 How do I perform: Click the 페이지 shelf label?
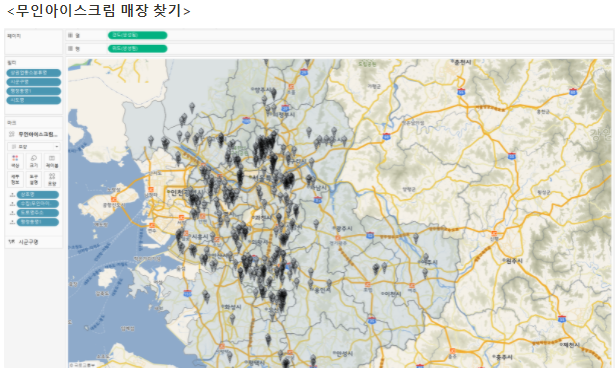[x=14, y=36]
